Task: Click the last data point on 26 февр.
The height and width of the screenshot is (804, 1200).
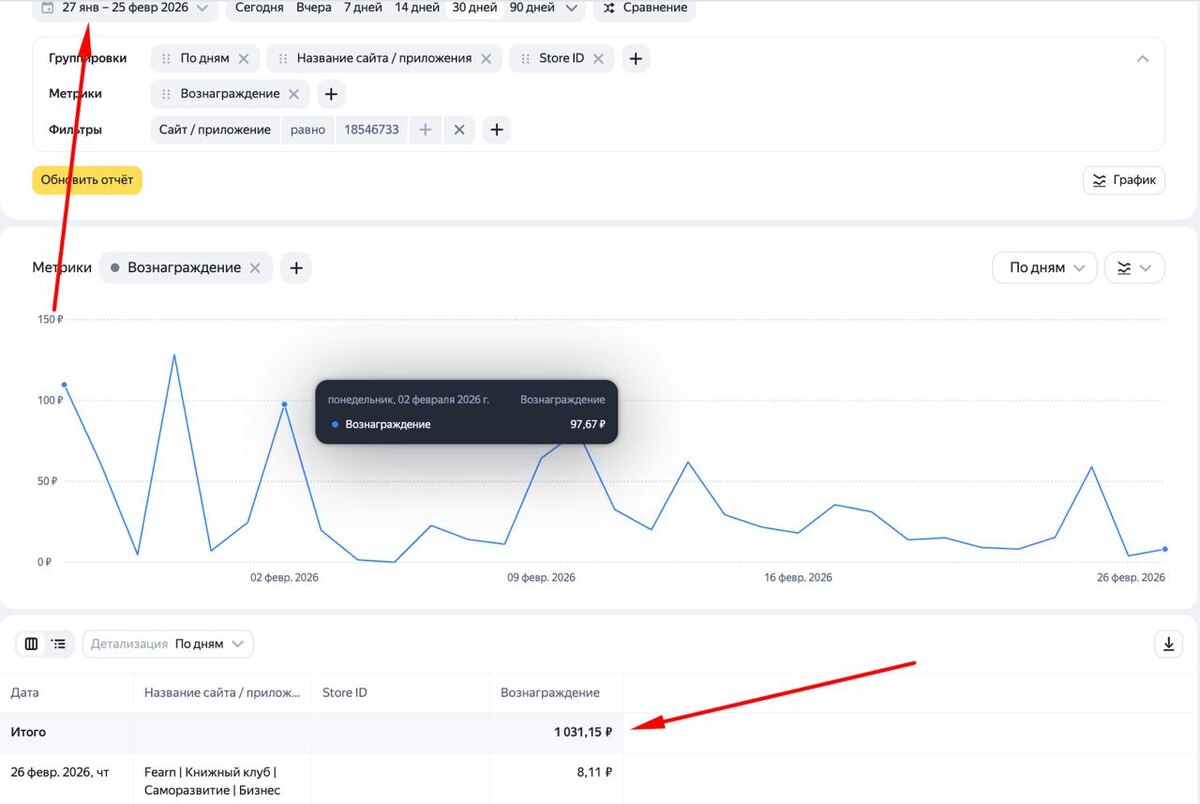Action: coord(1165,549)
